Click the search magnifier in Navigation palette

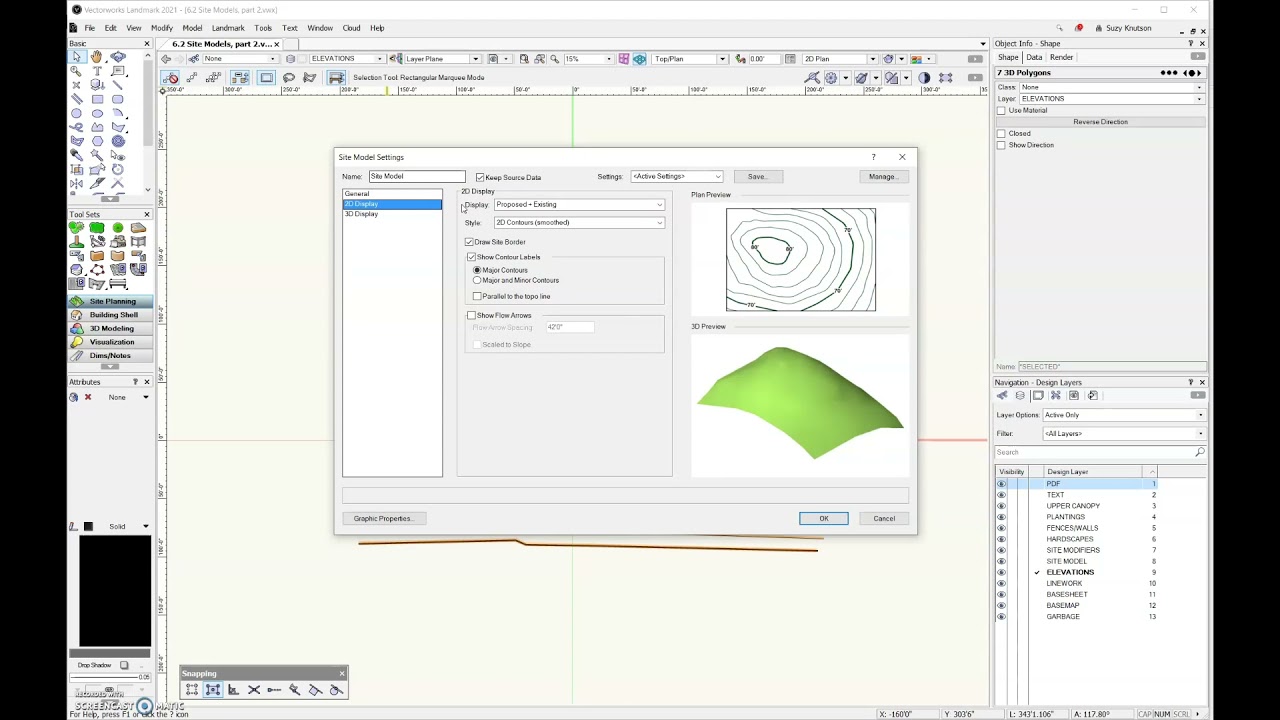click(1200, 452)
